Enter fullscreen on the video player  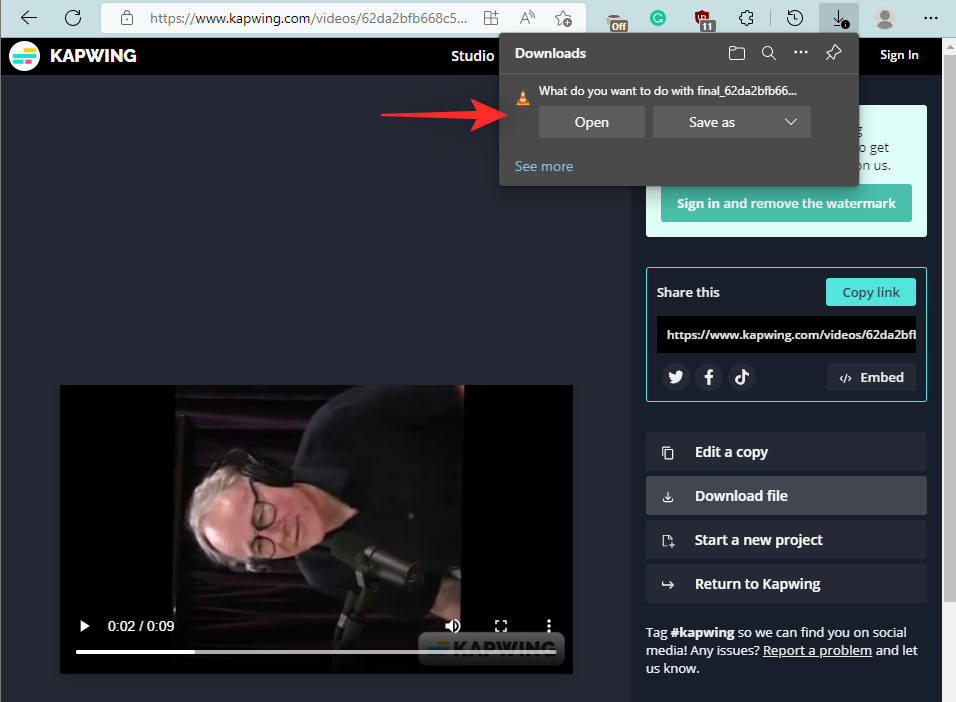(501, 626)
